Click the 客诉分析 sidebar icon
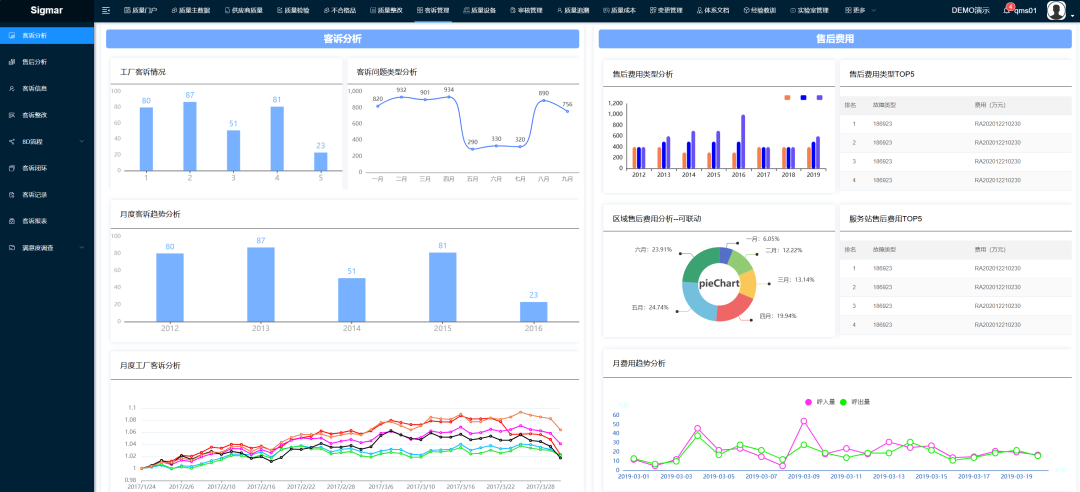 [x=12, y=35]
